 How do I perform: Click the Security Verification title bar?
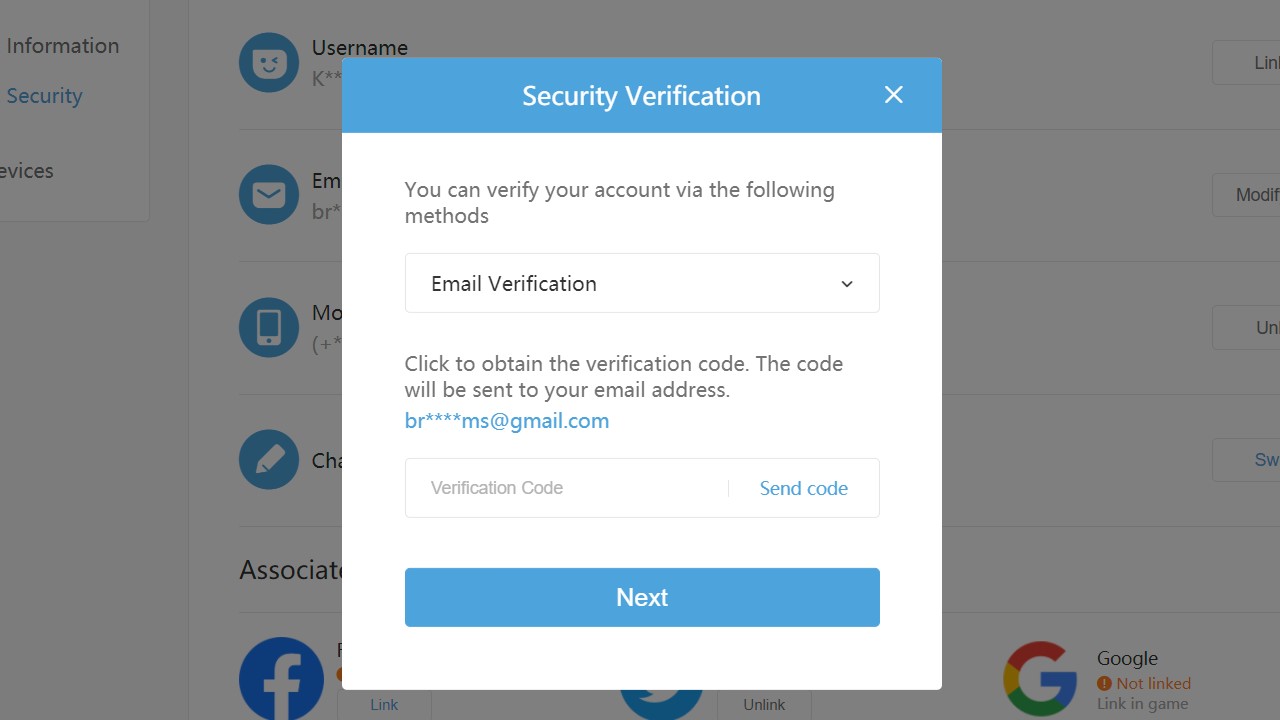[640, 95]
